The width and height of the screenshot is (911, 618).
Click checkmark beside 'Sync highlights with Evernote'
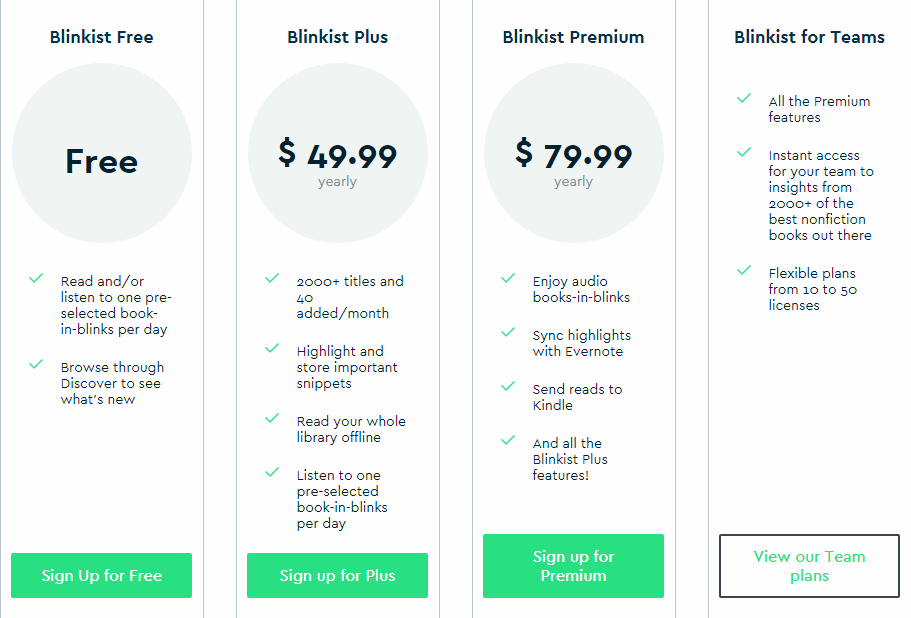(x=508, y=332)
